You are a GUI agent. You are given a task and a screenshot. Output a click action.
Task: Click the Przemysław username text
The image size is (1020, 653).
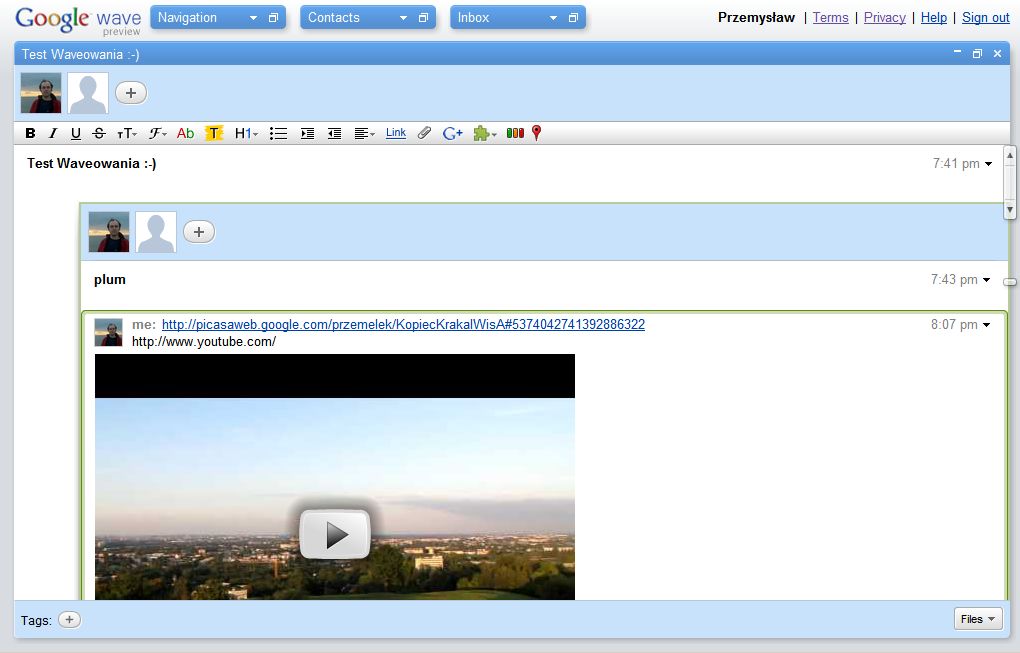(x=756, y=18)
